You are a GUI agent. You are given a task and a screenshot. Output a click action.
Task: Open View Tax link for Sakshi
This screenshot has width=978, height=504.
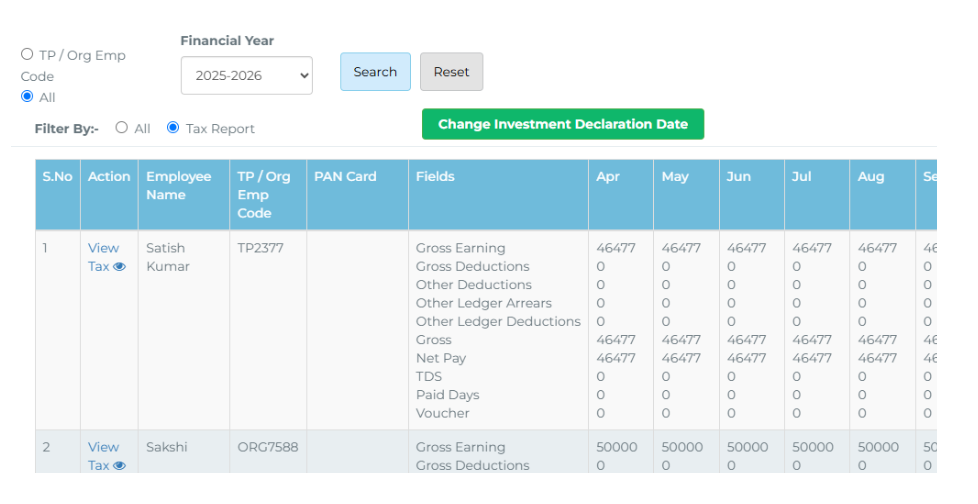(x=103, y=447)
